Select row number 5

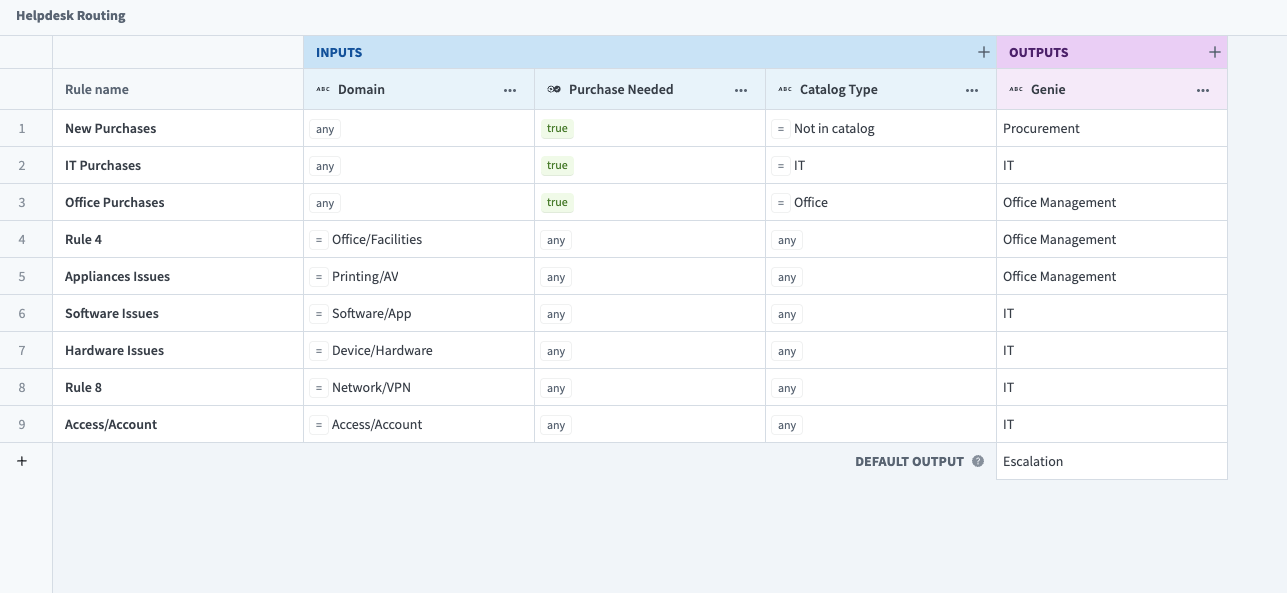click(22, 277)
